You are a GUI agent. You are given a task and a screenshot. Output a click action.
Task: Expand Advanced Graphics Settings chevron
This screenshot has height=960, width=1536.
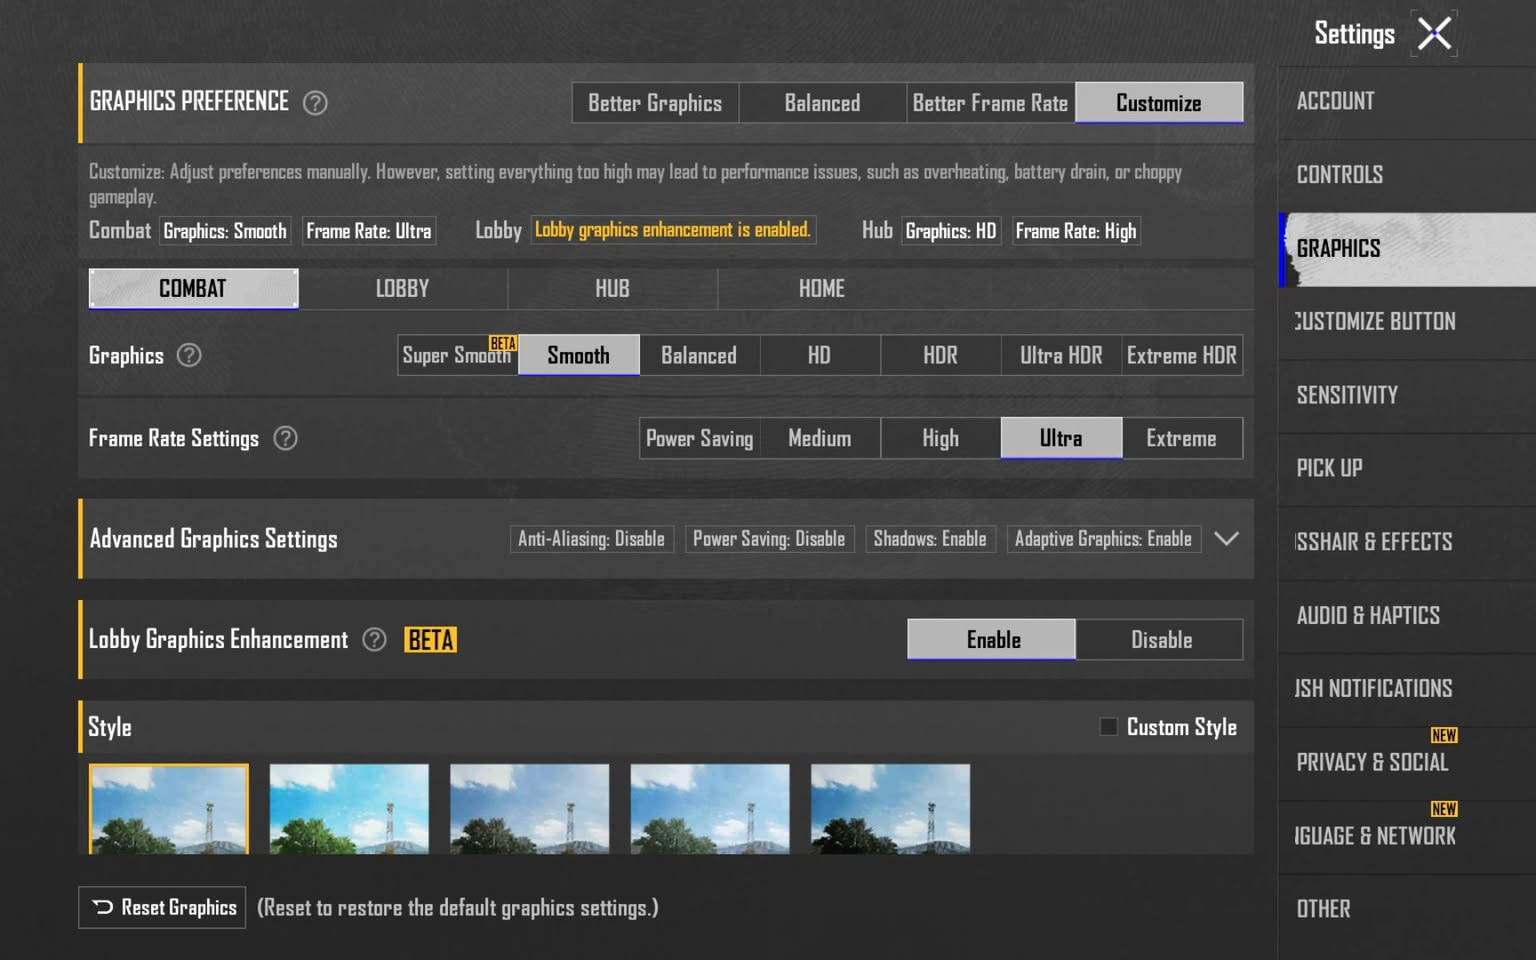point(1226,539)
